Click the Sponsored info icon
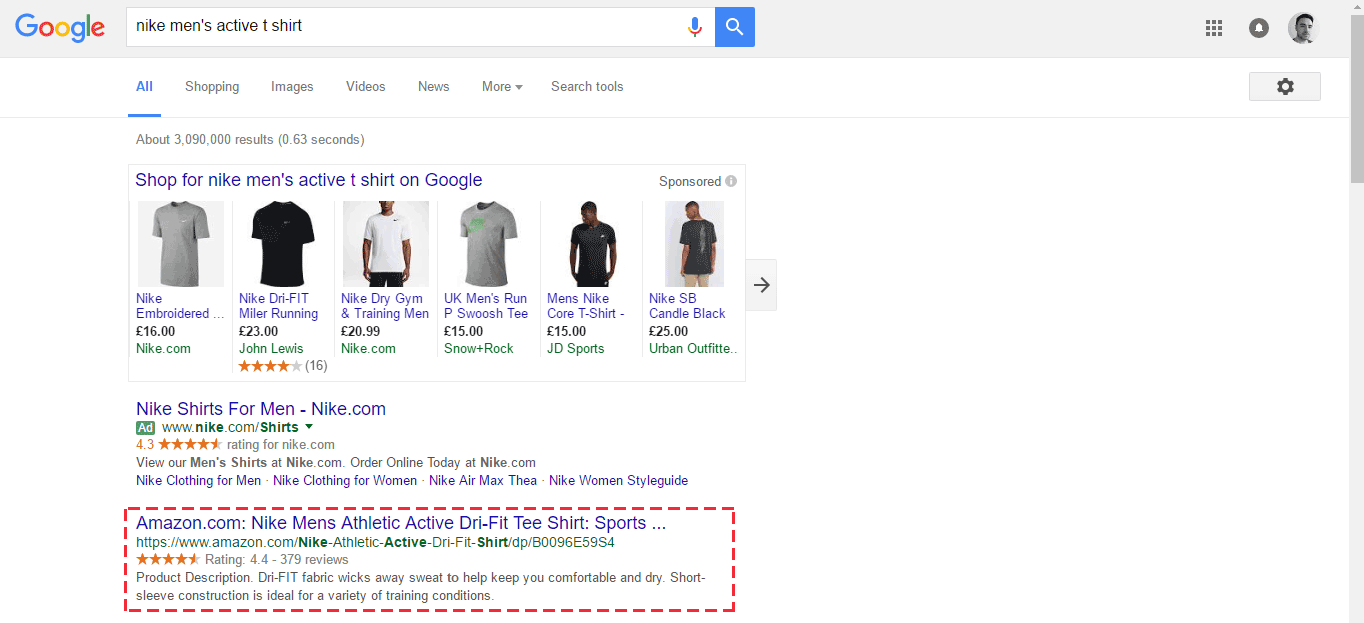The image size is (1364, 623). tap(730, 181)
